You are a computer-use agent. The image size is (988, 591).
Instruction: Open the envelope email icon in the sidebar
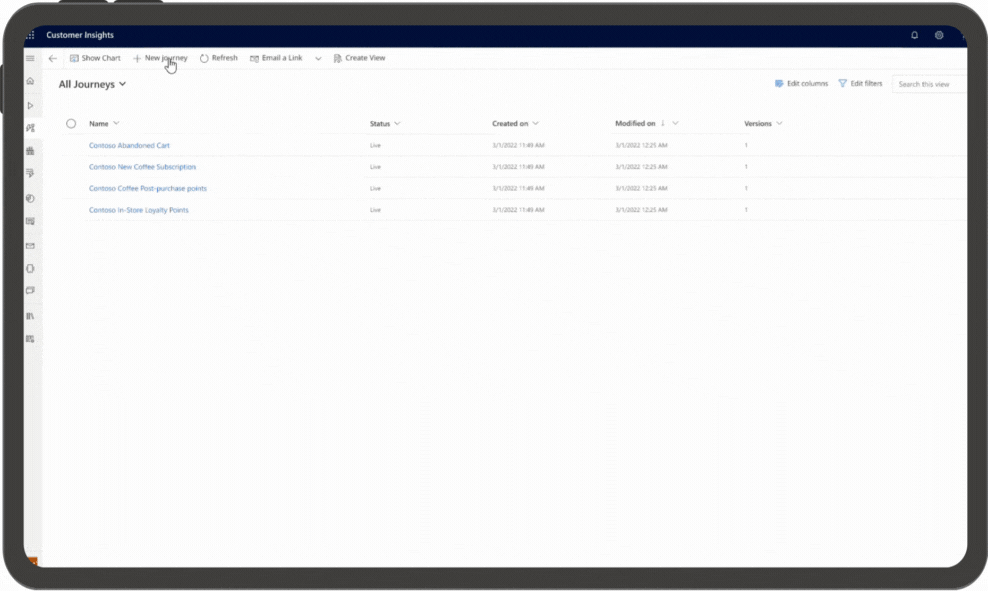[x=30, y=246]
